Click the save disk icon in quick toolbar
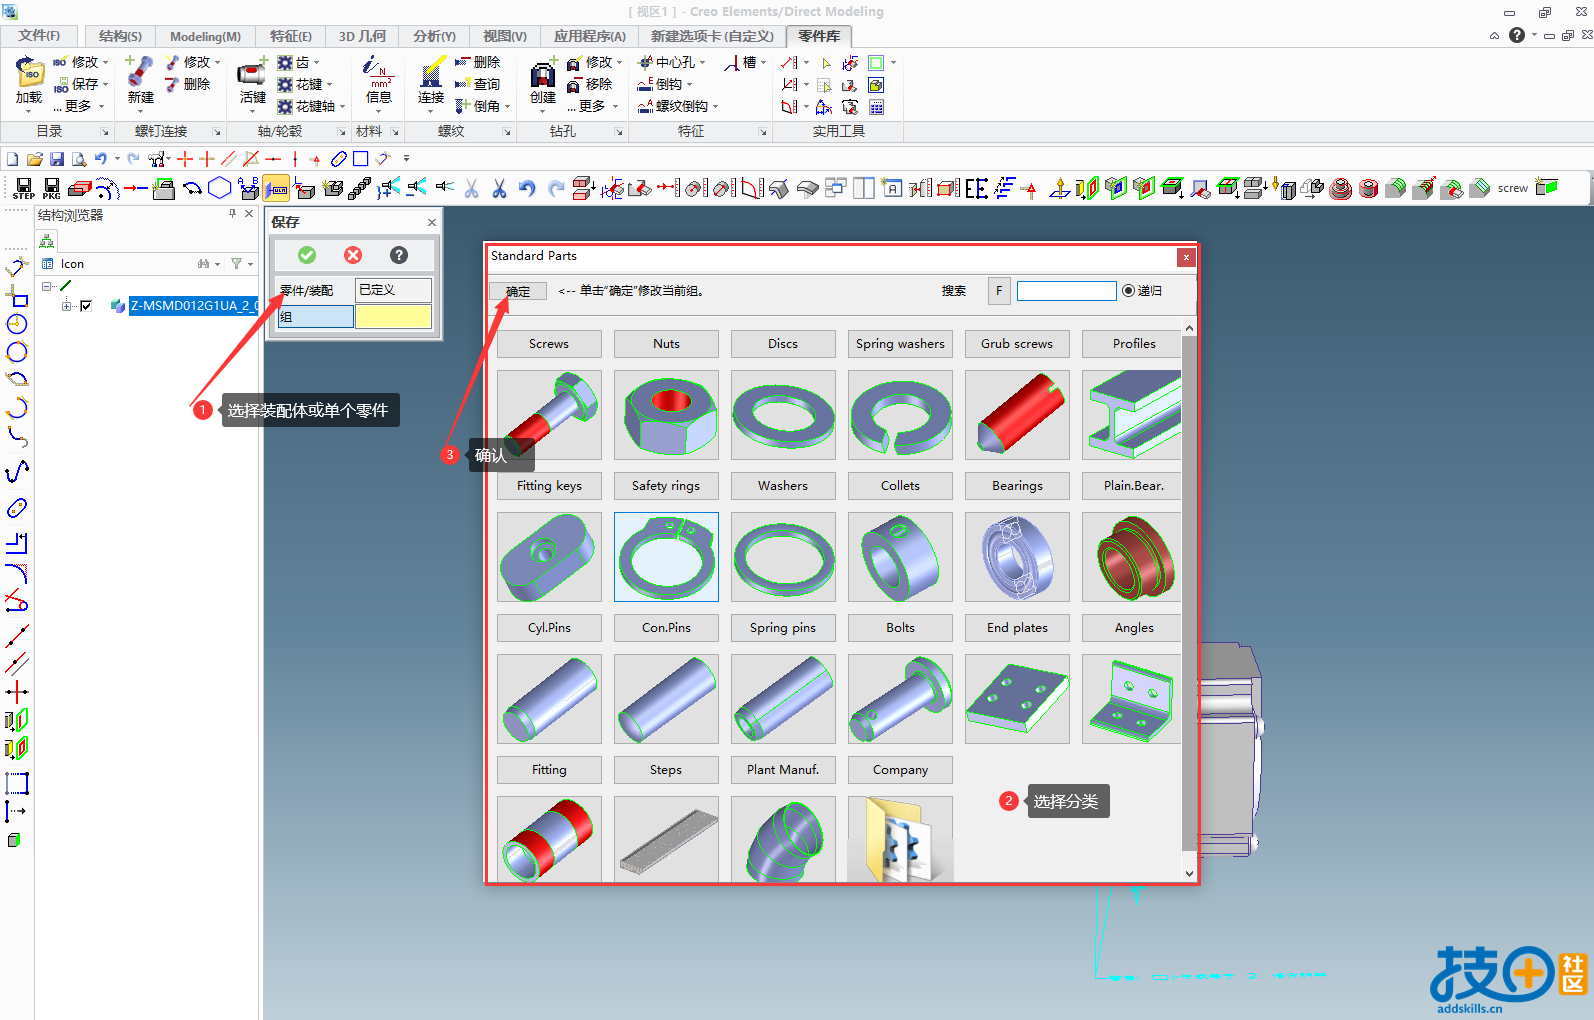The image size is (1594, 1020). (57, 159)
